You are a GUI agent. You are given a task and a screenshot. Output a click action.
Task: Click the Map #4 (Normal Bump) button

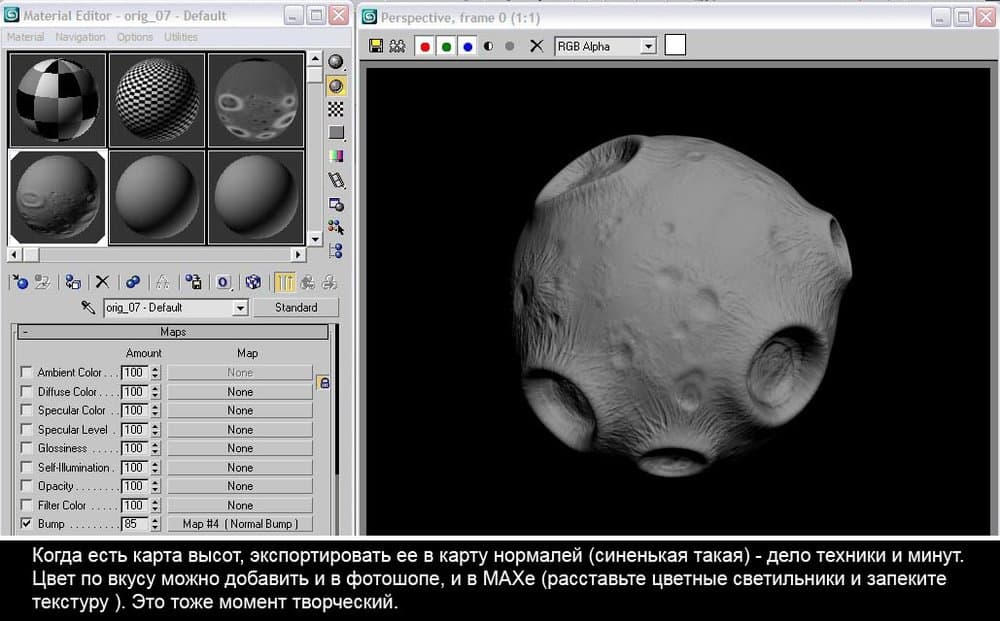tap(240, 524)
